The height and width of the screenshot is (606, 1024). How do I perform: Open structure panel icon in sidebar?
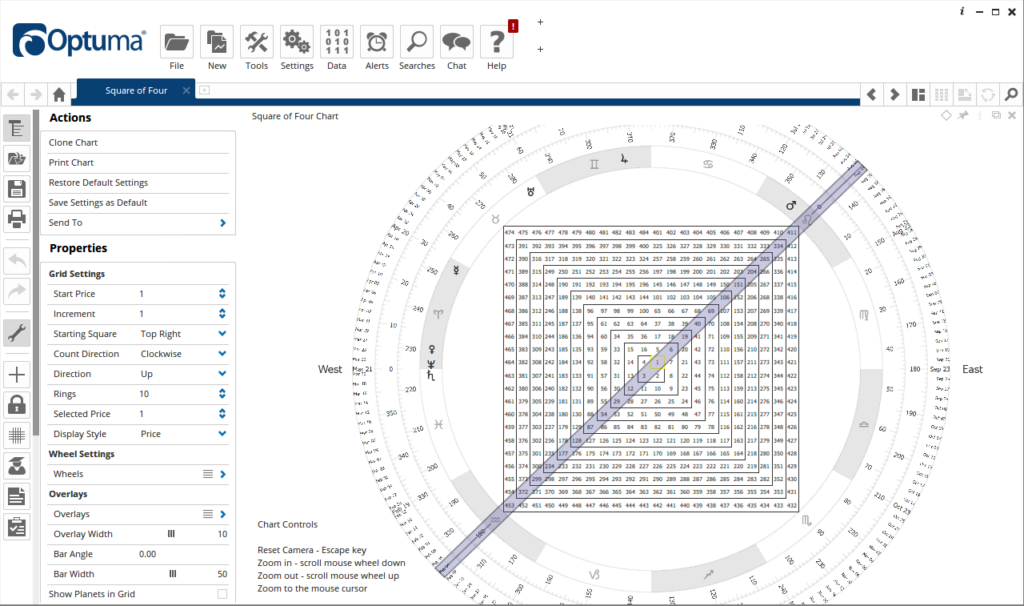coord(16,129)
